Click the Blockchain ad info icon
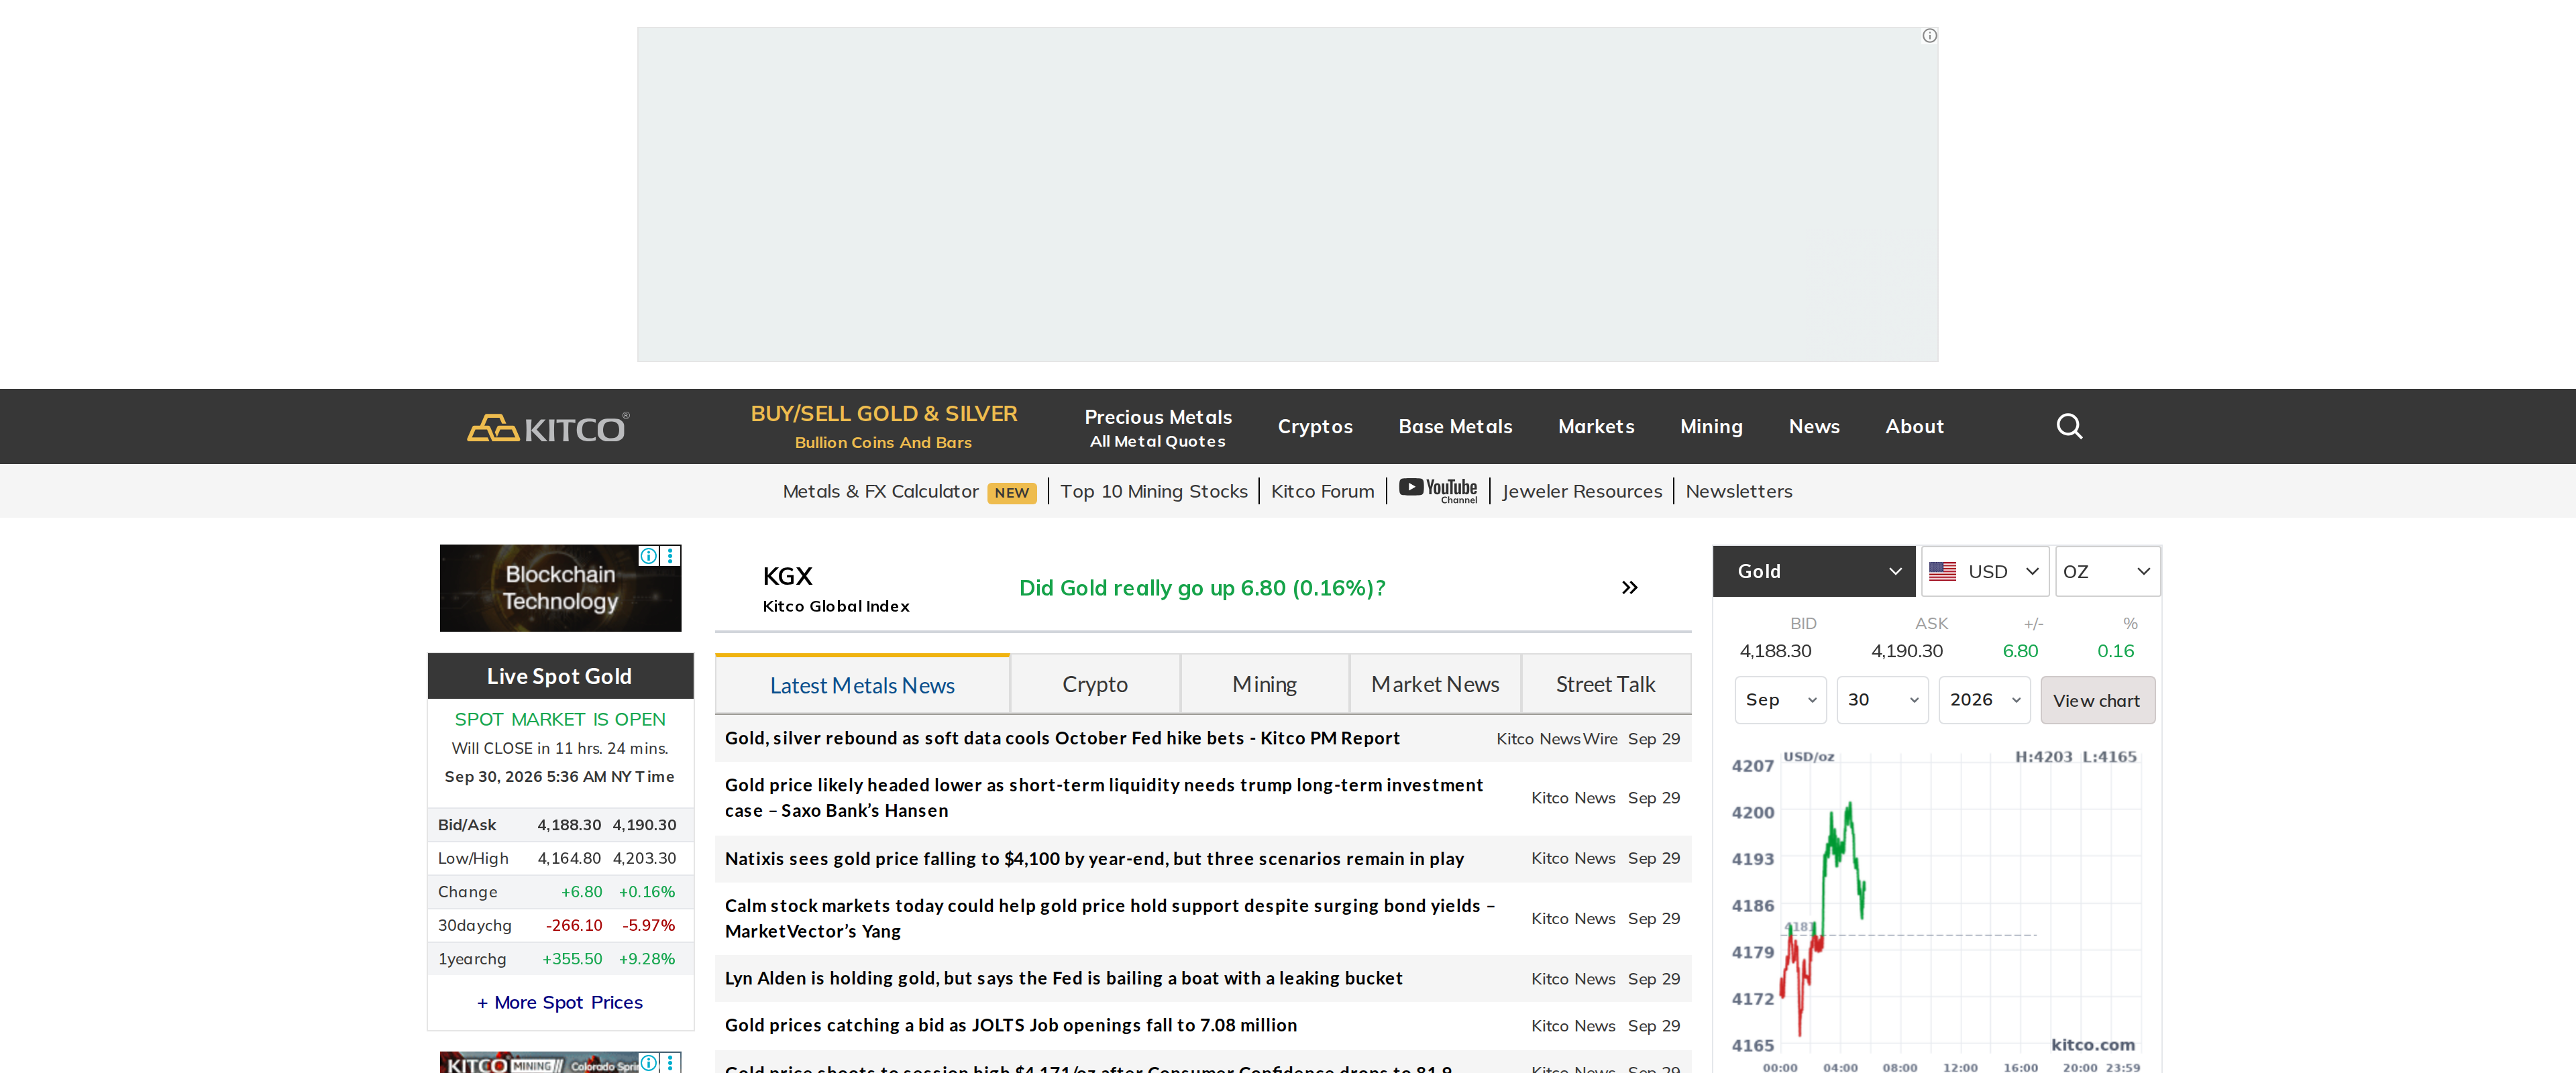2576x1073 pixels. (x=649, y=556)
